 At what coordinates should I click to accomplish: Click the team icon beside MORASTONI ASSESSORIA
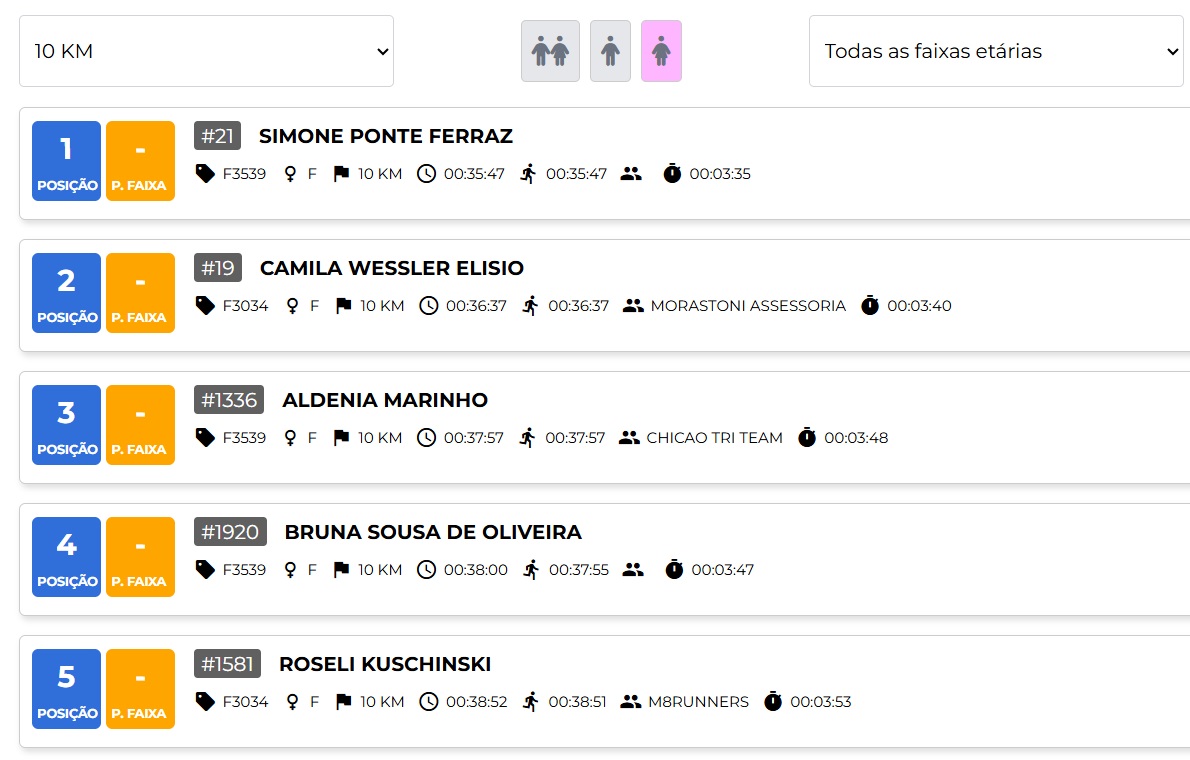[633, 306]
